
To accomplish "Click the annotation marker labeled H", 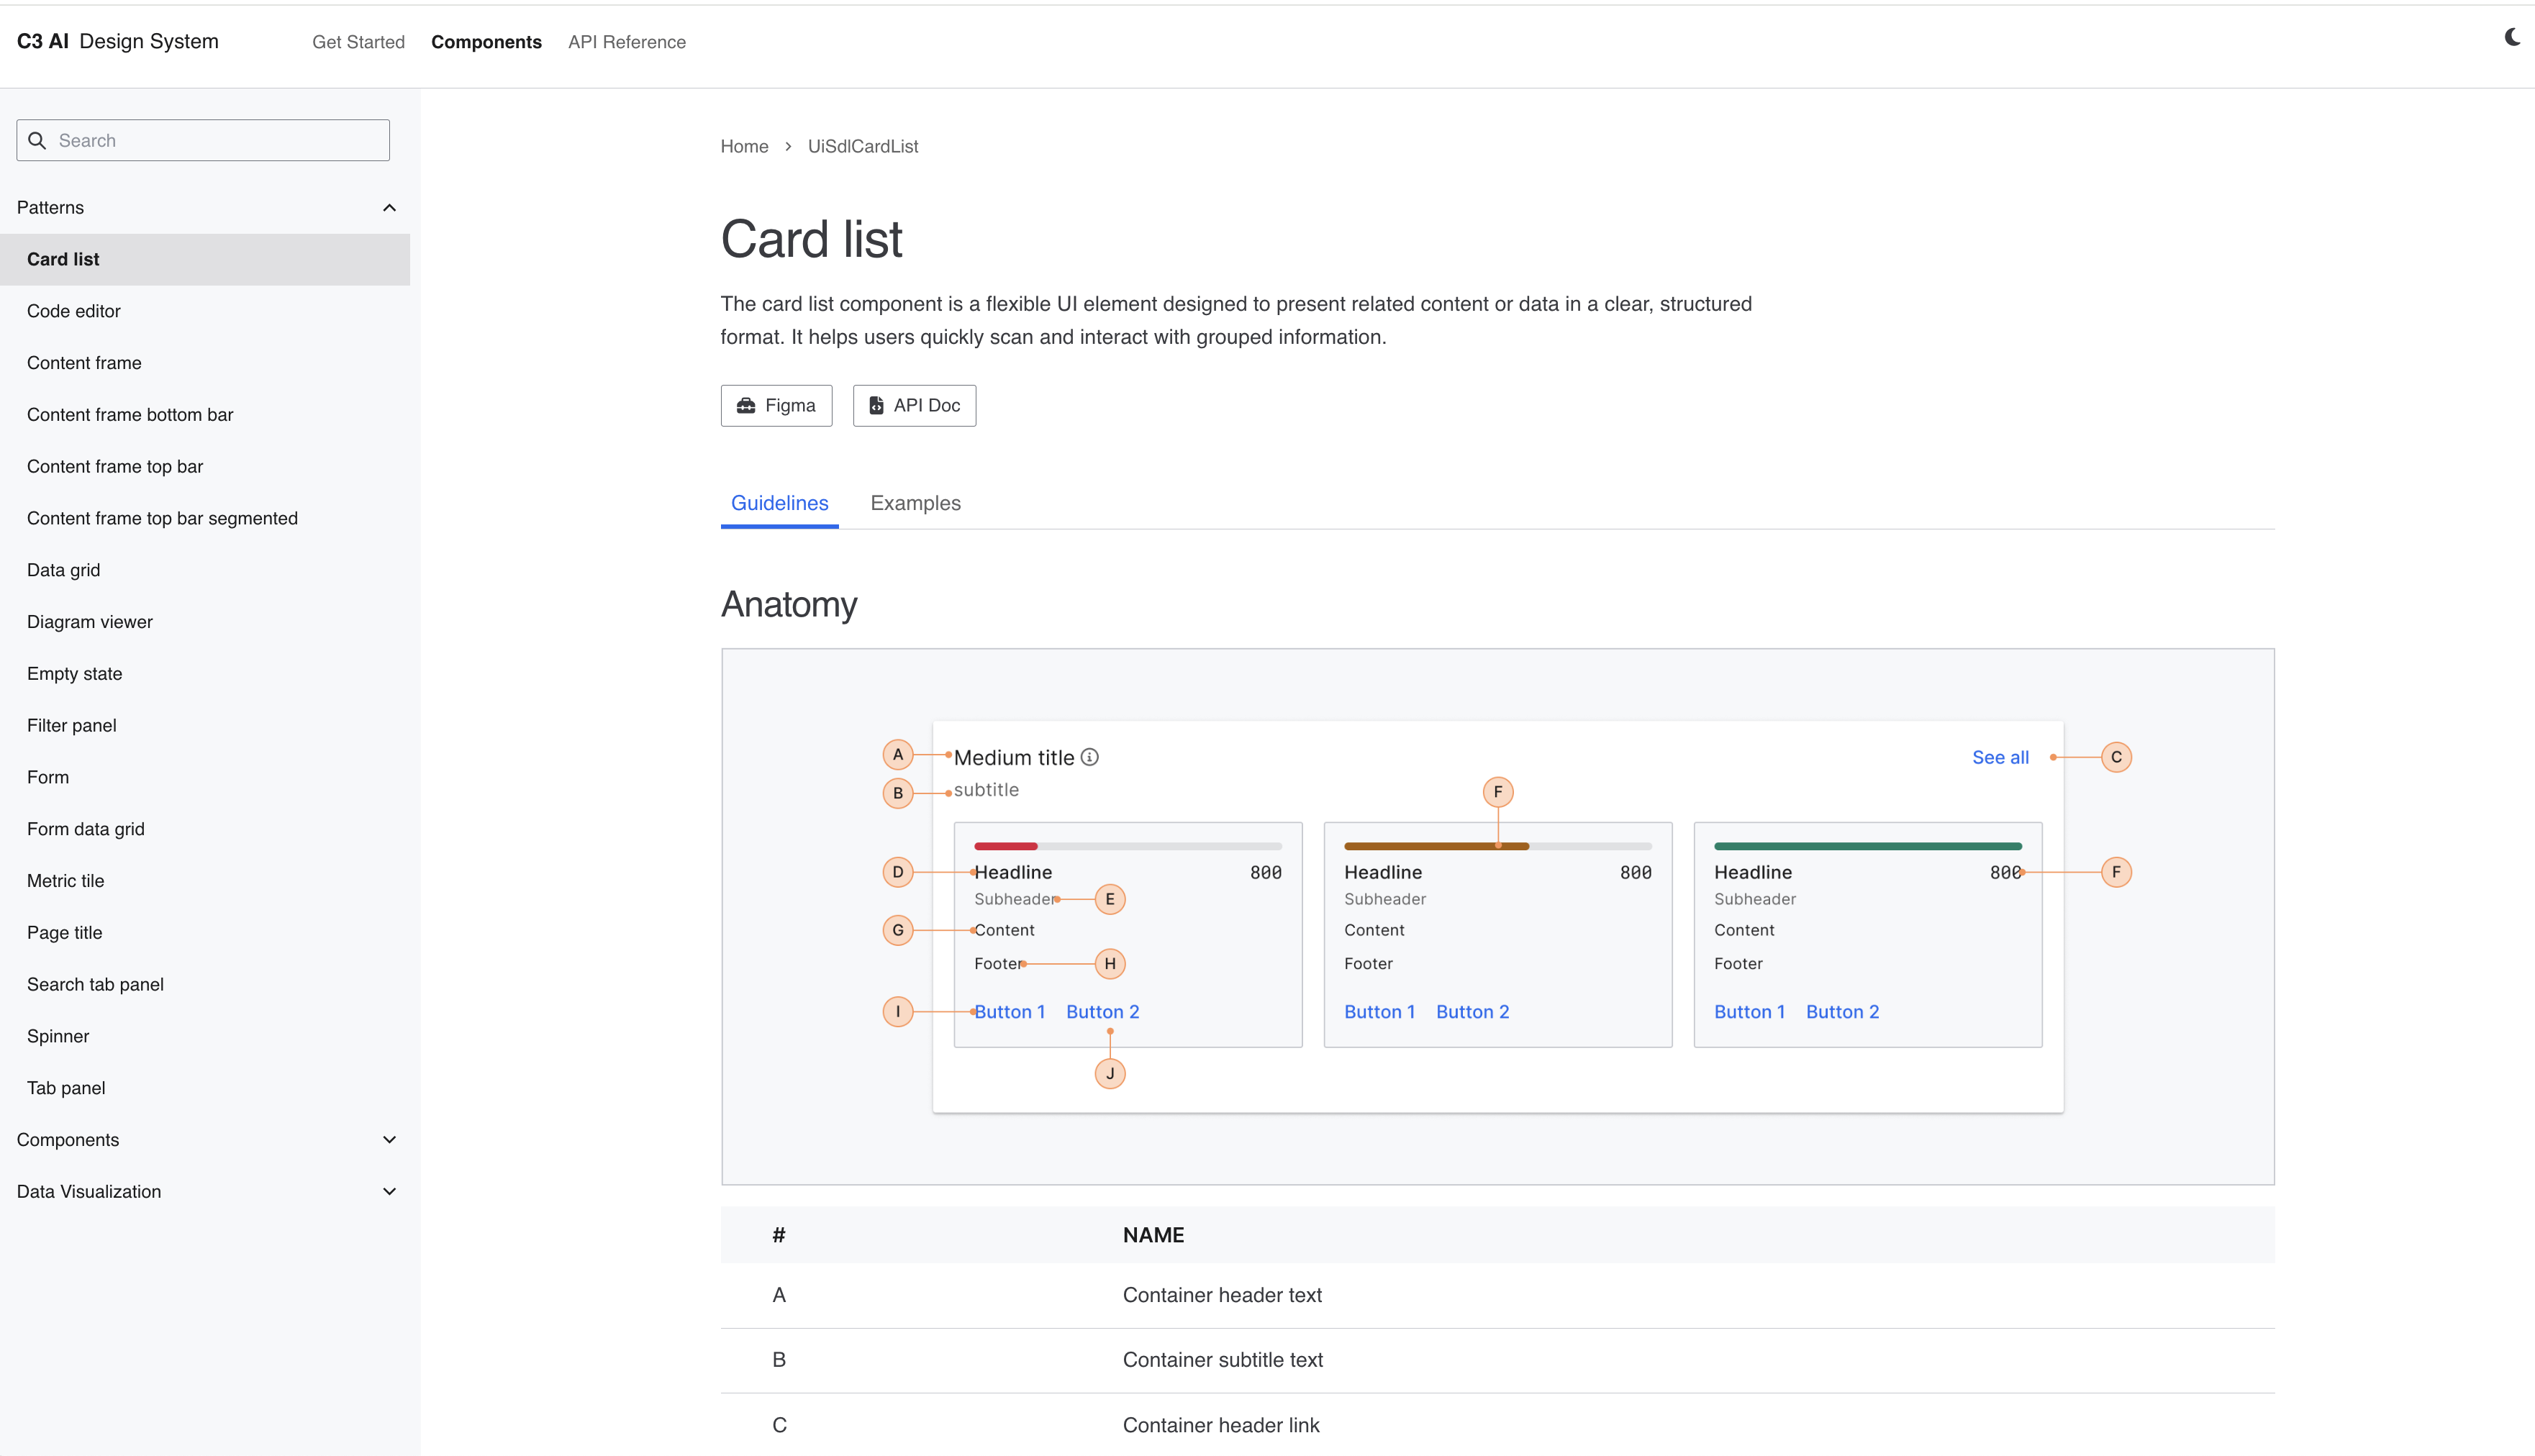I will click(x=1110, y=964).
